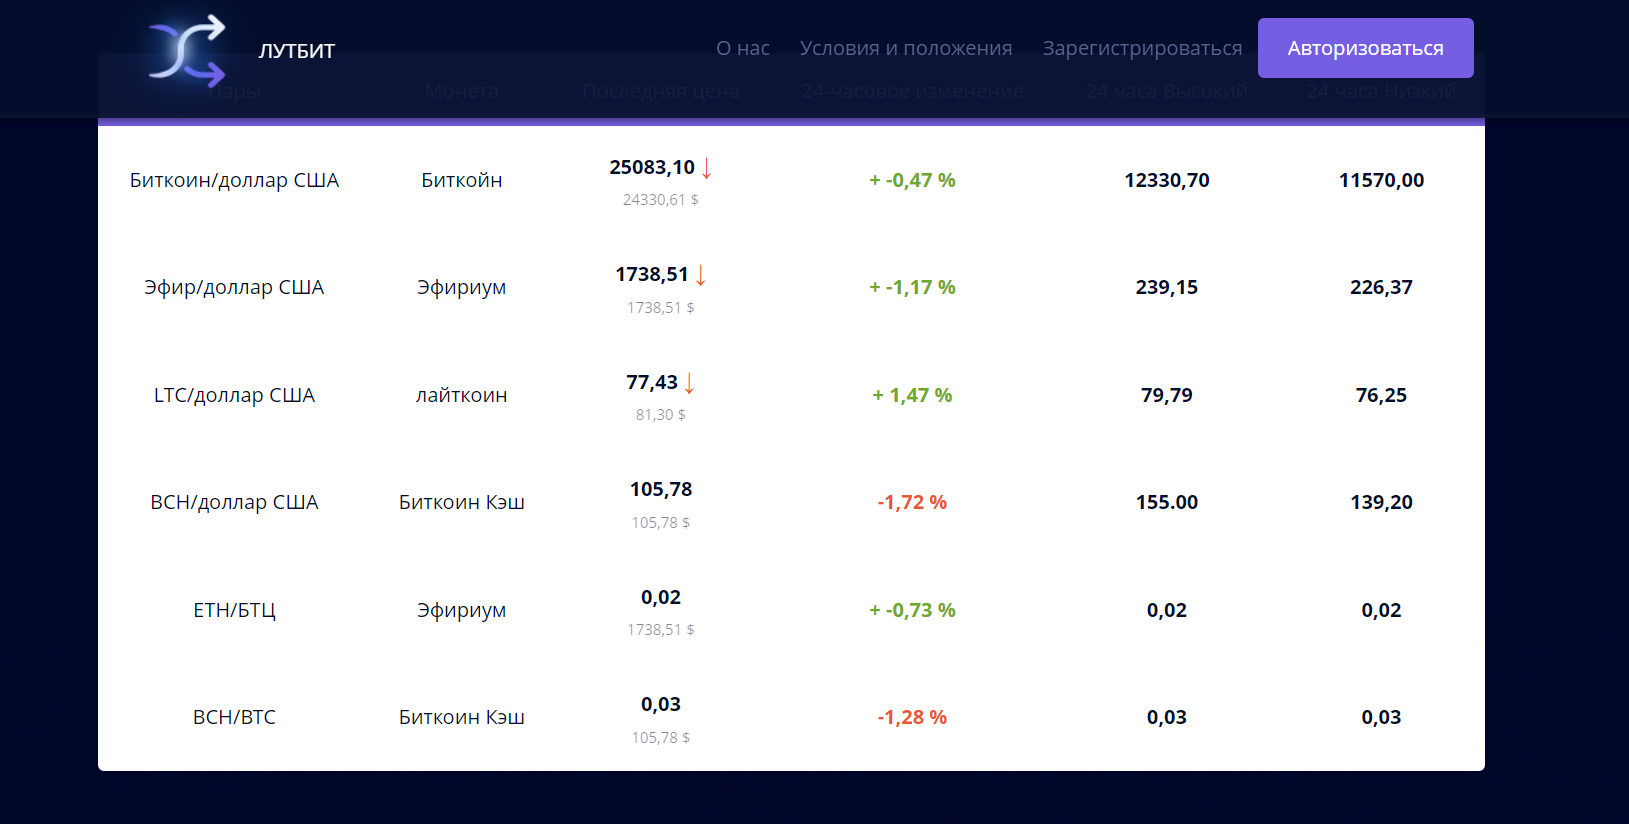The image size is (1629, 824).
Task: Click the Лутбит shuffle-arrows logo icon
Action: point(187,50)
